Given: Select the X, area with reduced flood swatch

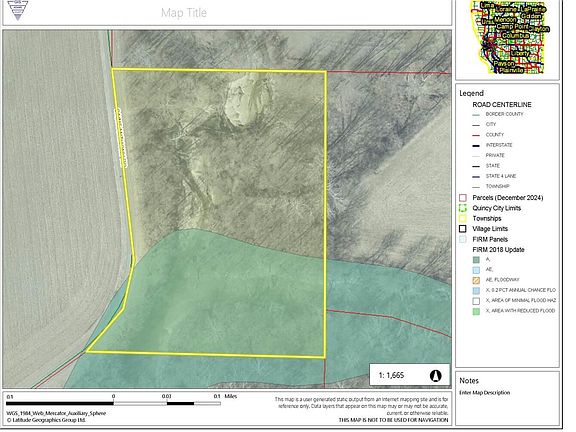Looking at the screenshot, I should pyautogui.click(x=476, y=311).
